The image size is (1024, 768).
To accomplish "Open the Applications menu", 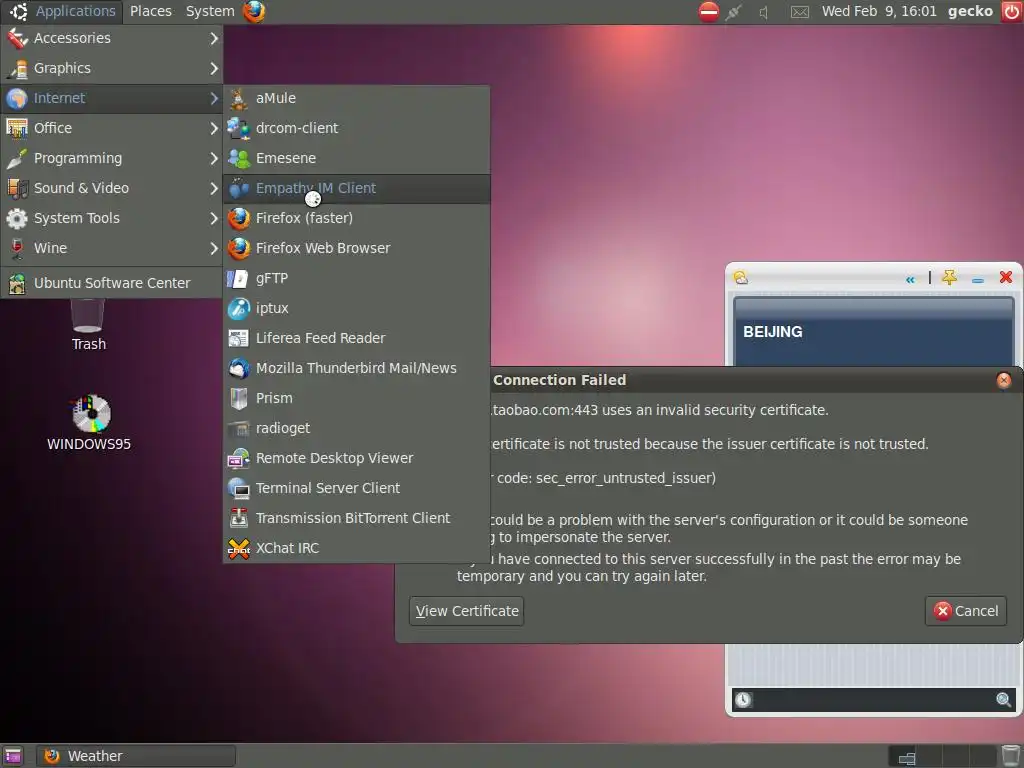I will (63, 11).
